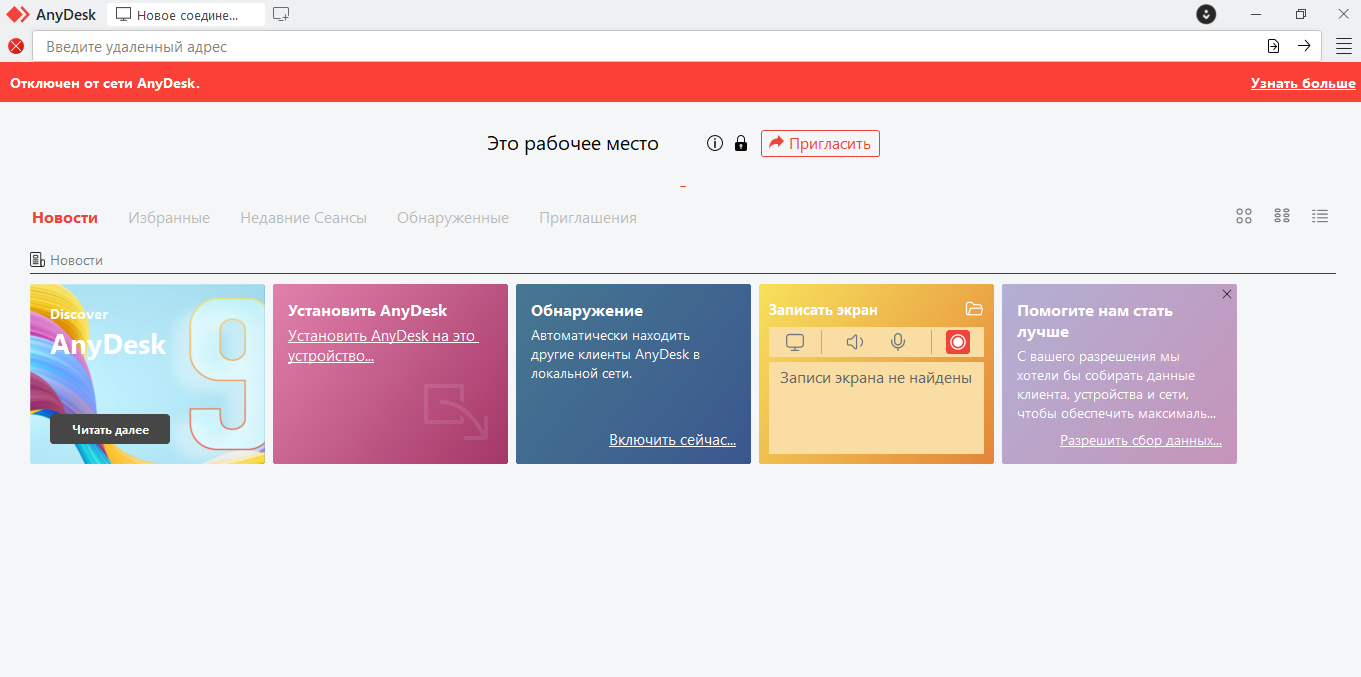The image size is (1361, 677).
Task: Click the Пригласить button
Action: (820, 143)
